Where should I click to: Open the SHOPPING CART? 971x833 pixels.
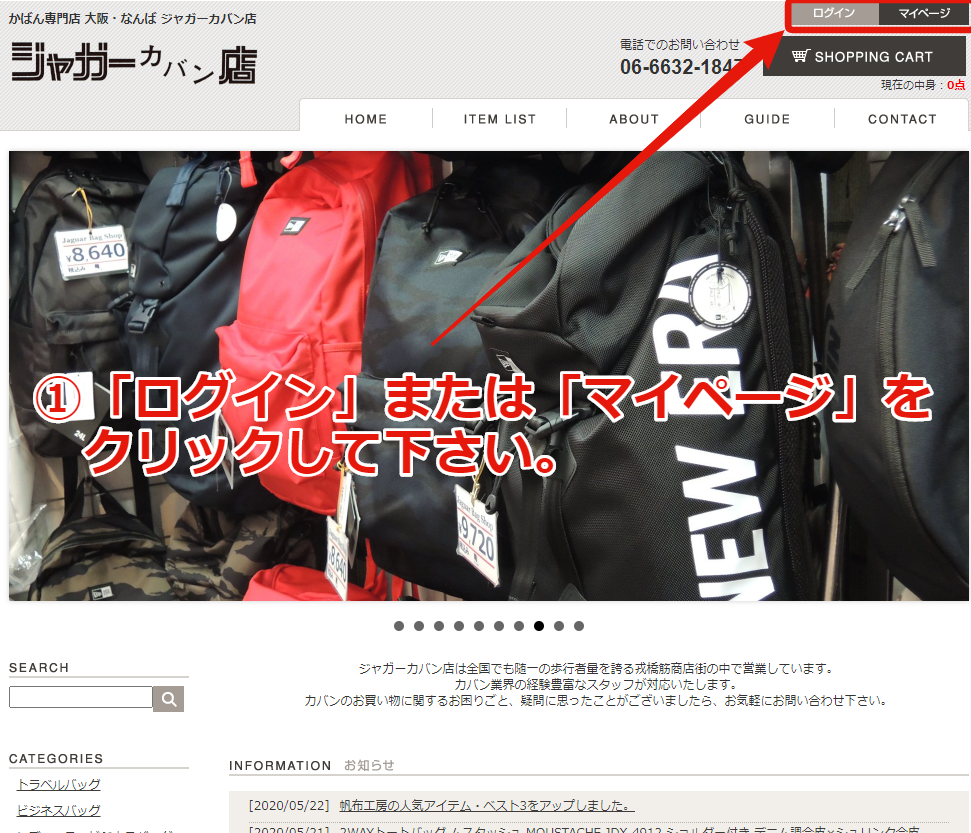coord(863,57)
